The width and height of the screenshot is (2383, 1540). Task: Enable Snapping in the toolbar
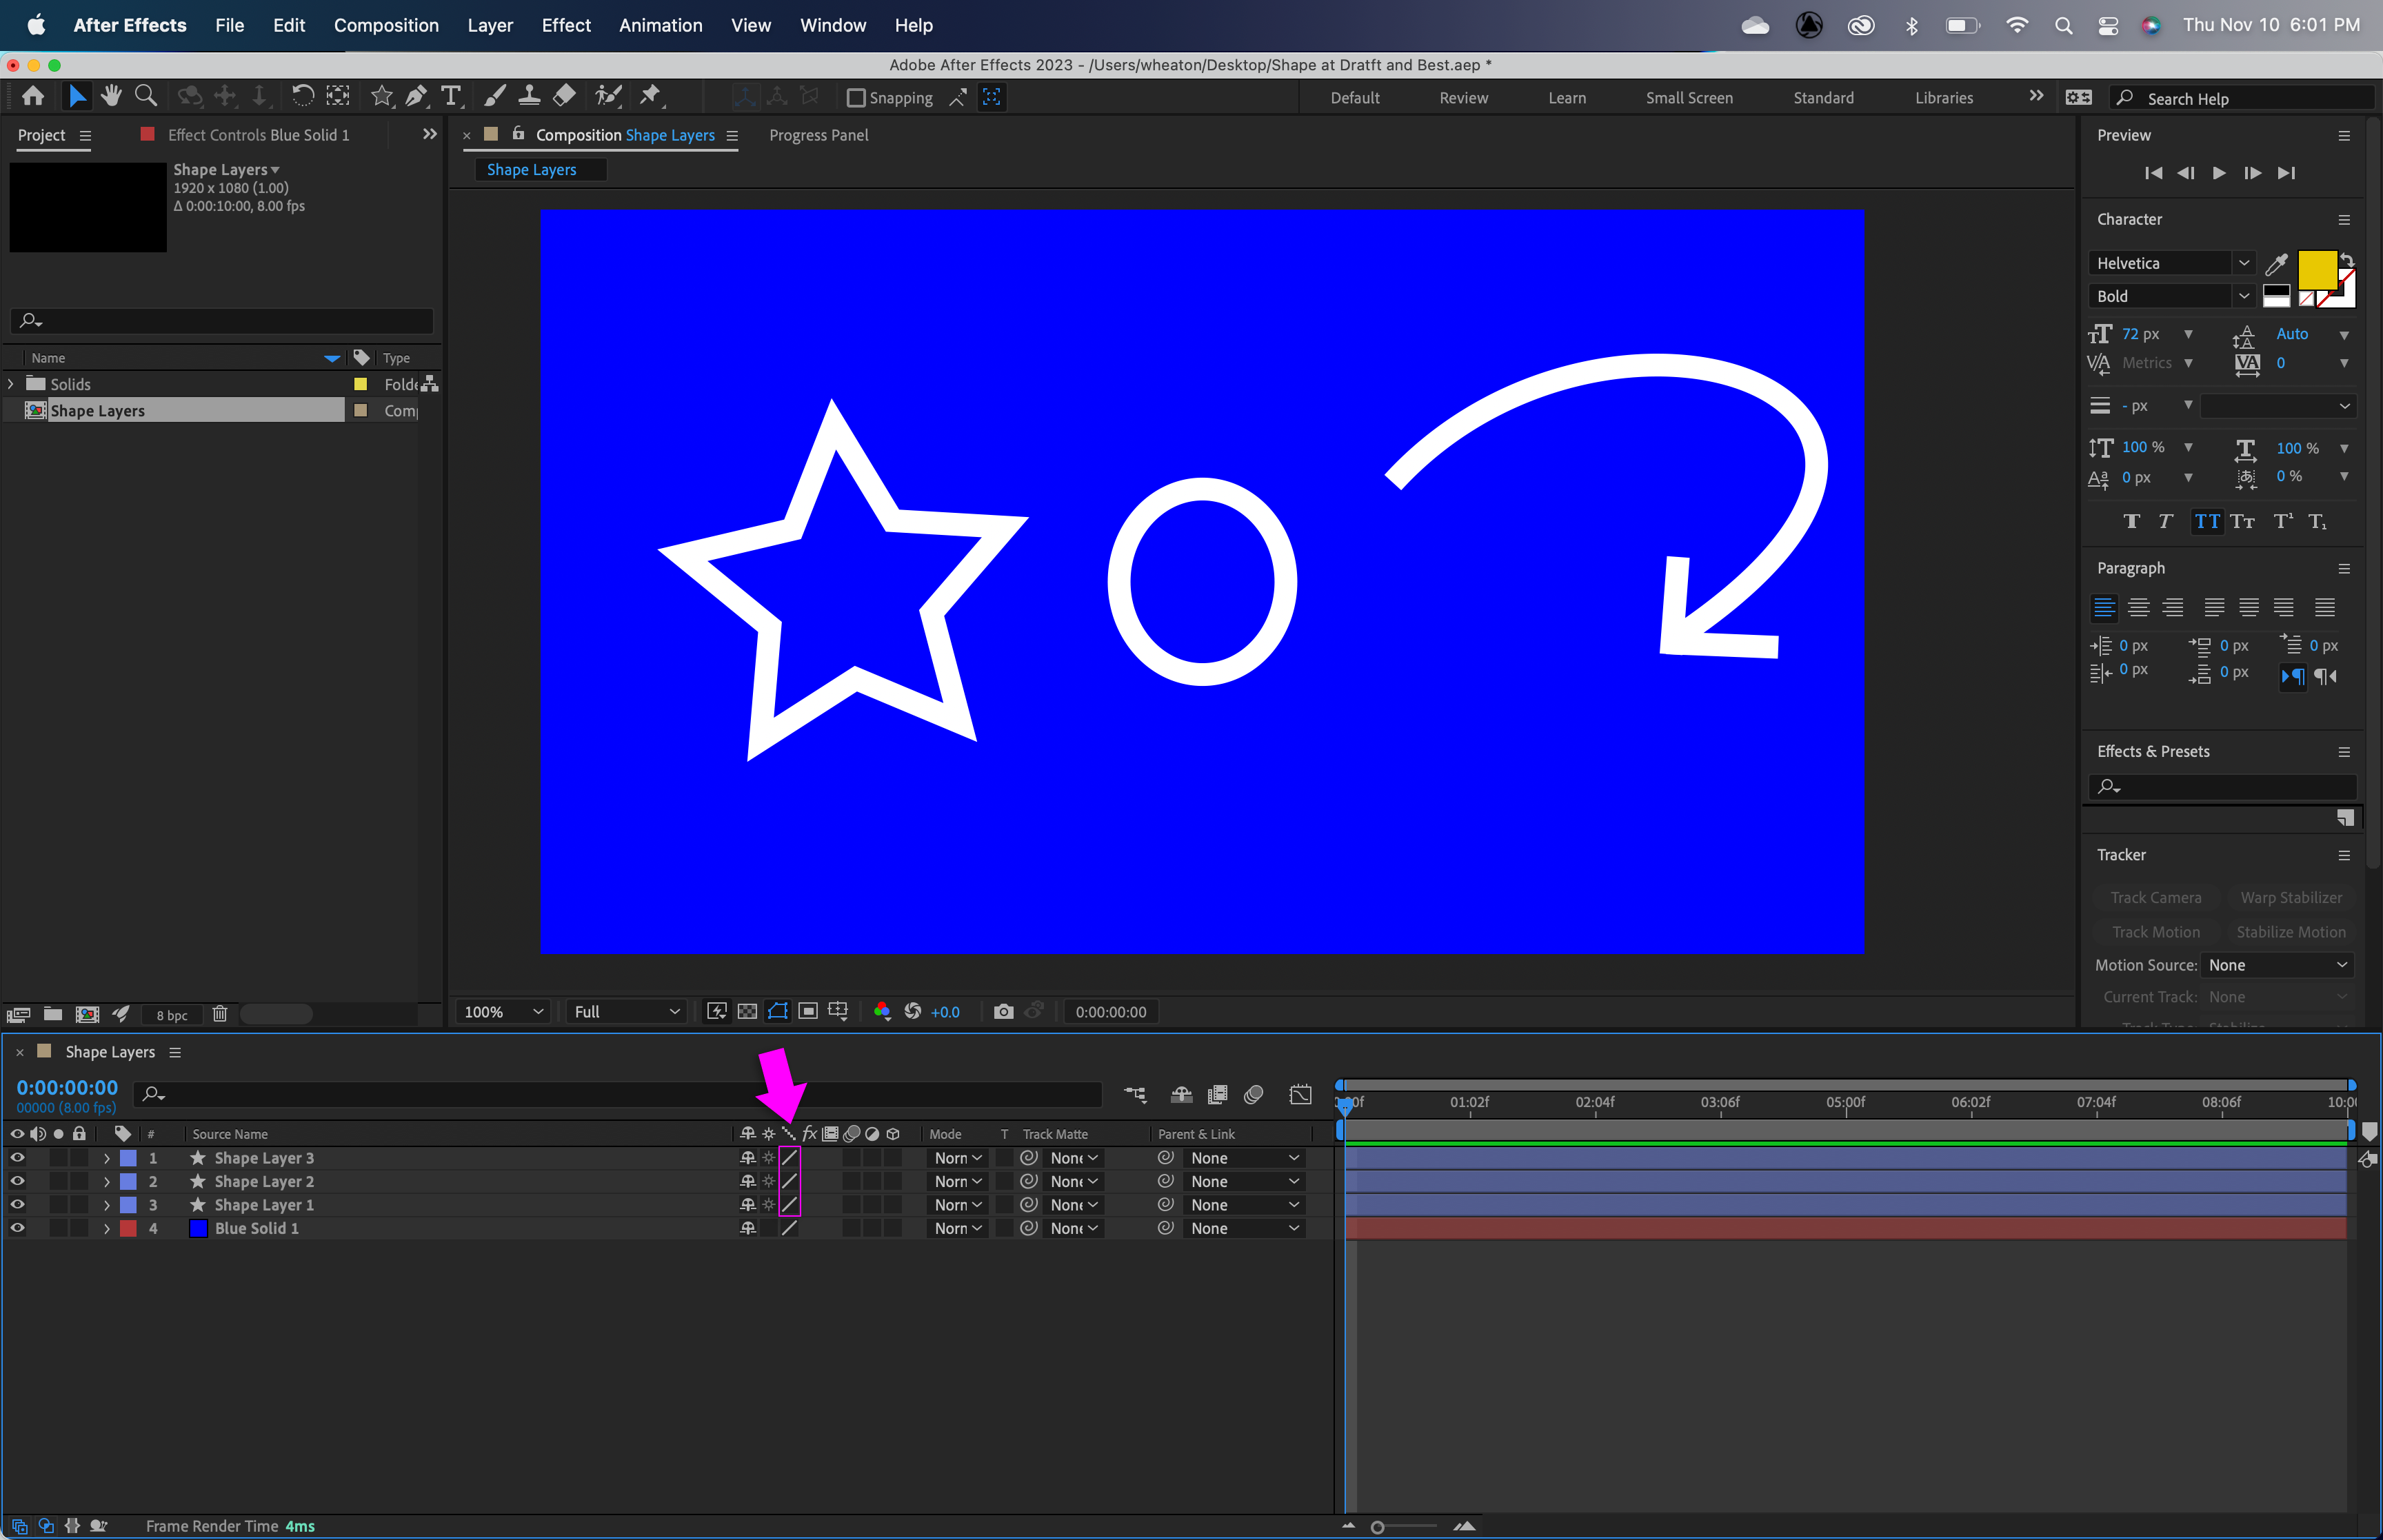click(x=858, y=97)
